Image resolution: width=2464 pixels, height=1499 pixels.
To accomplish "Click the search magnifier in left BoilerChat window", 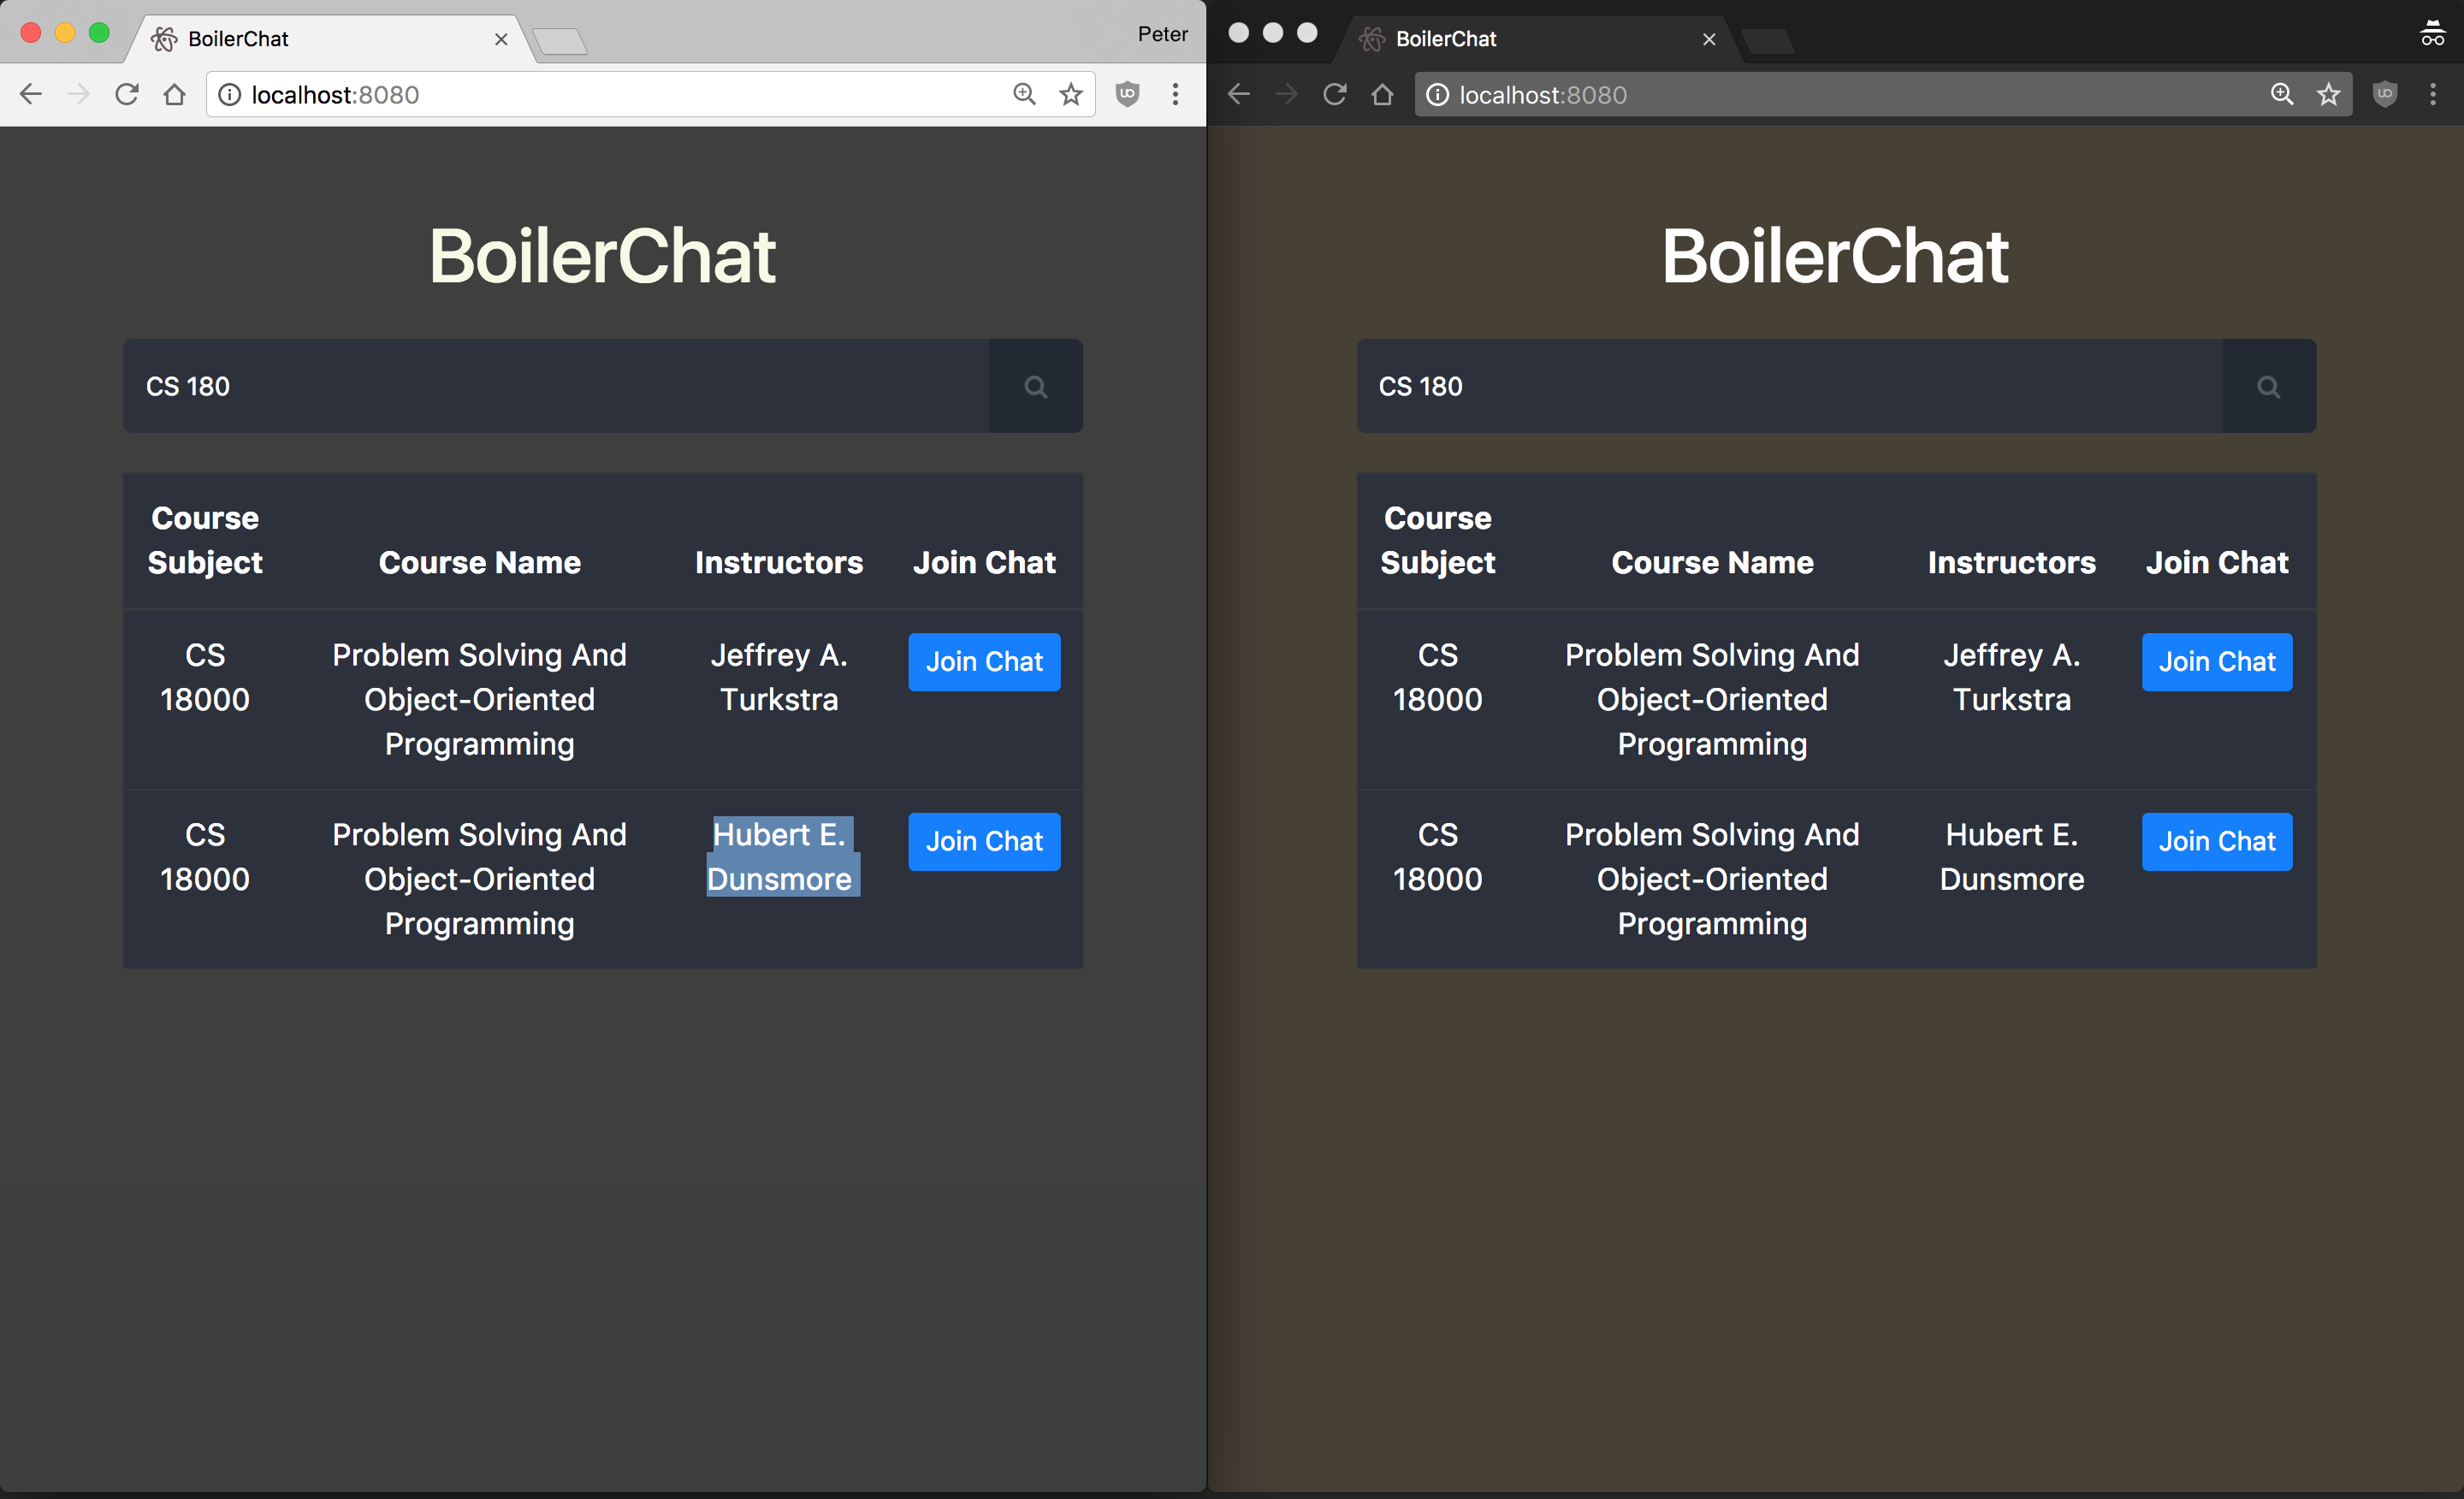I will click(1035, 387).
